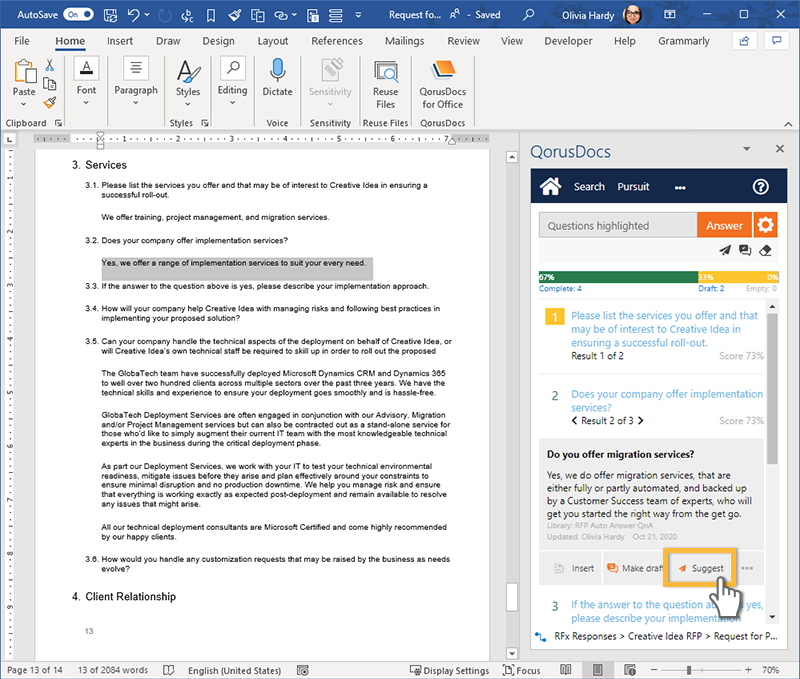This screenshot has width=800, height=679.
Task: Toggle the AutoSave switch off
Action: tap(77, 15)
